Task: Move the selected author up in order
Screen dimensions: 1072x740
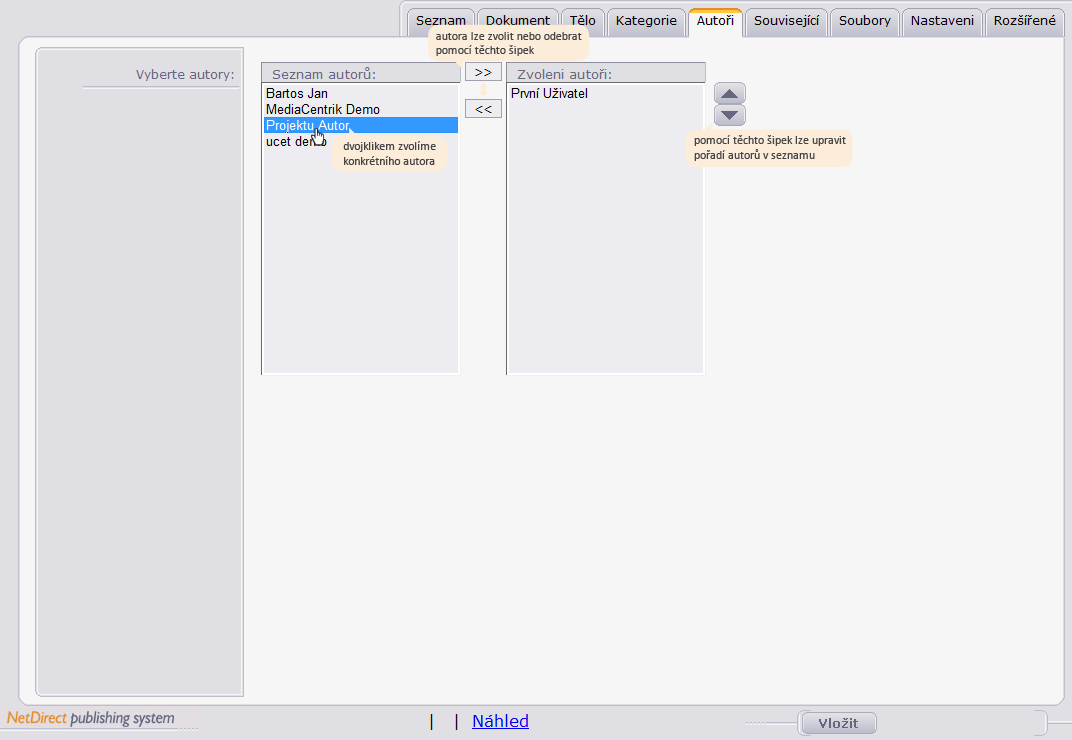Action: pos(729,93)
